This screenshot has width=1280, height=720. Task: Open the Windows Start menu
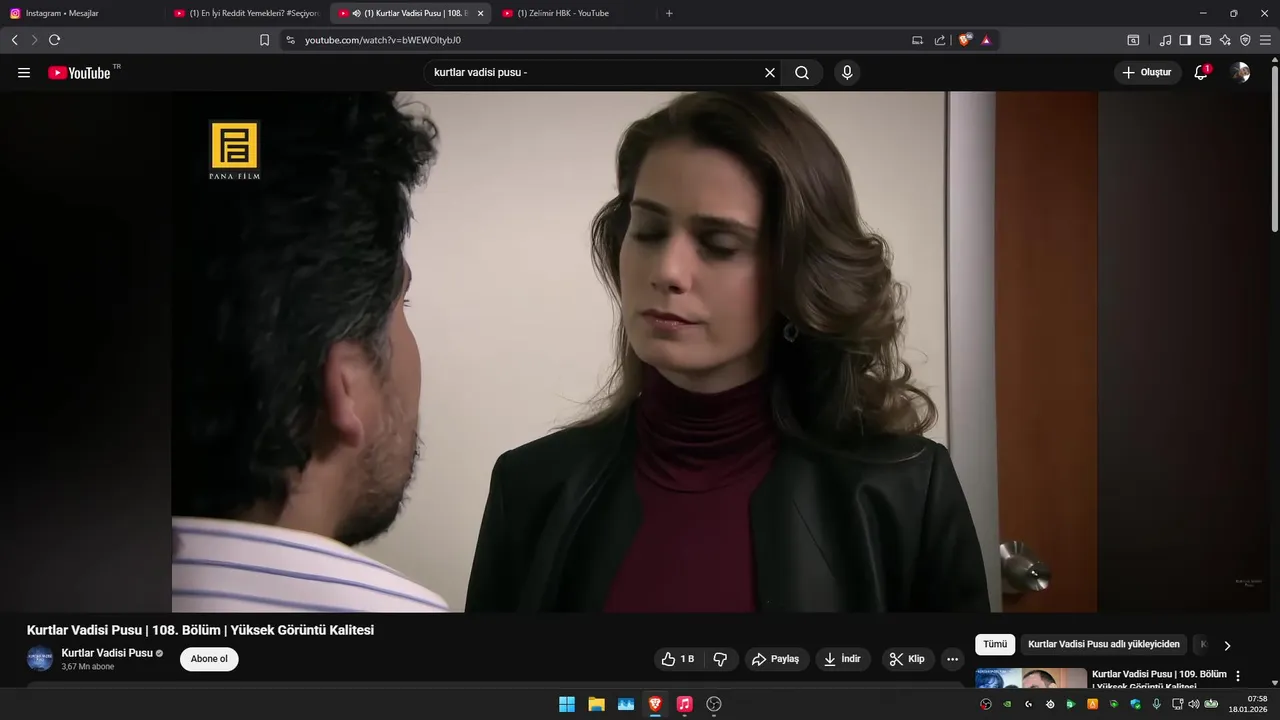tap(567, 704)
